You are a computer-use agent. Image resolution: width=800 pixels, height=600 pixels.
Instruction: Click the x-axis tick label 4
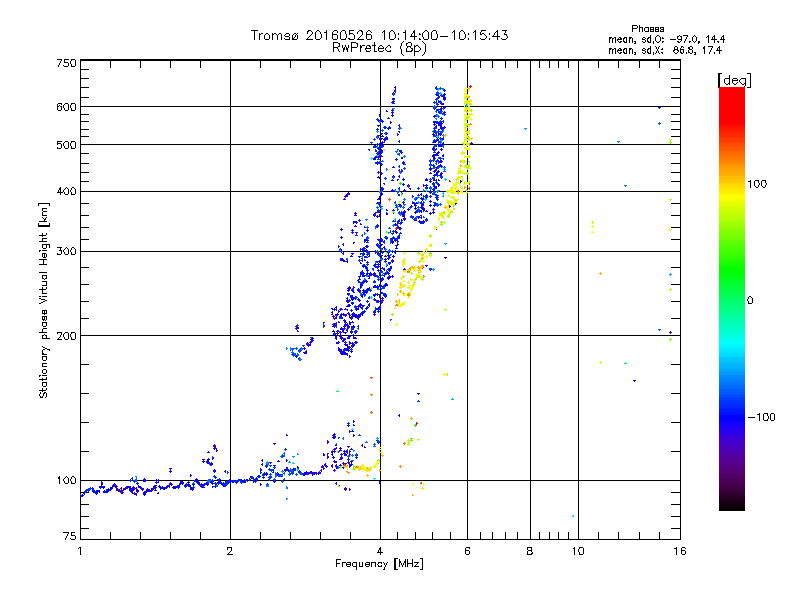(x=380, y=551)
